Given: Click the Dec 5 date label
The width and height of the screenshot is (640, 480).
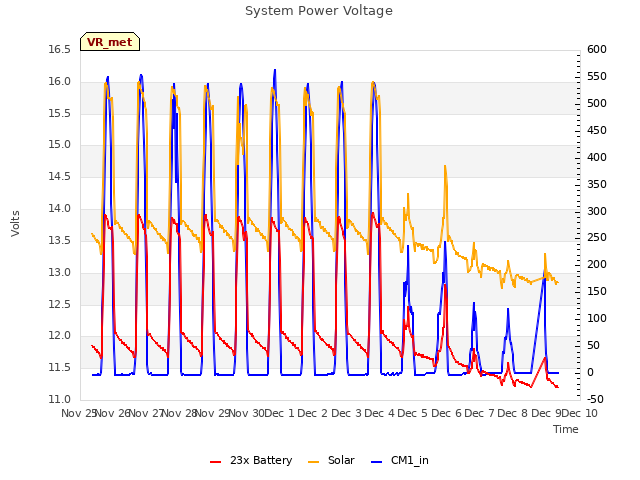Looking at the screenshot, I should [x=413, y=414].
